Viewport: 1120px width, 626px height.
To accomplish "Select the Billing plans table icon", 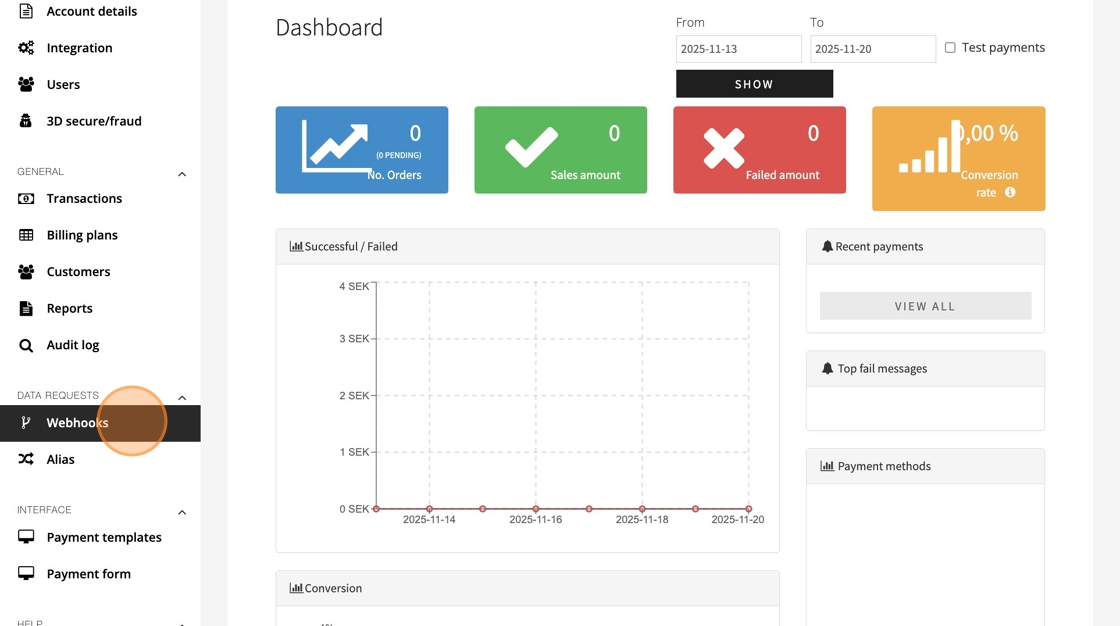I will click(26, 235).
